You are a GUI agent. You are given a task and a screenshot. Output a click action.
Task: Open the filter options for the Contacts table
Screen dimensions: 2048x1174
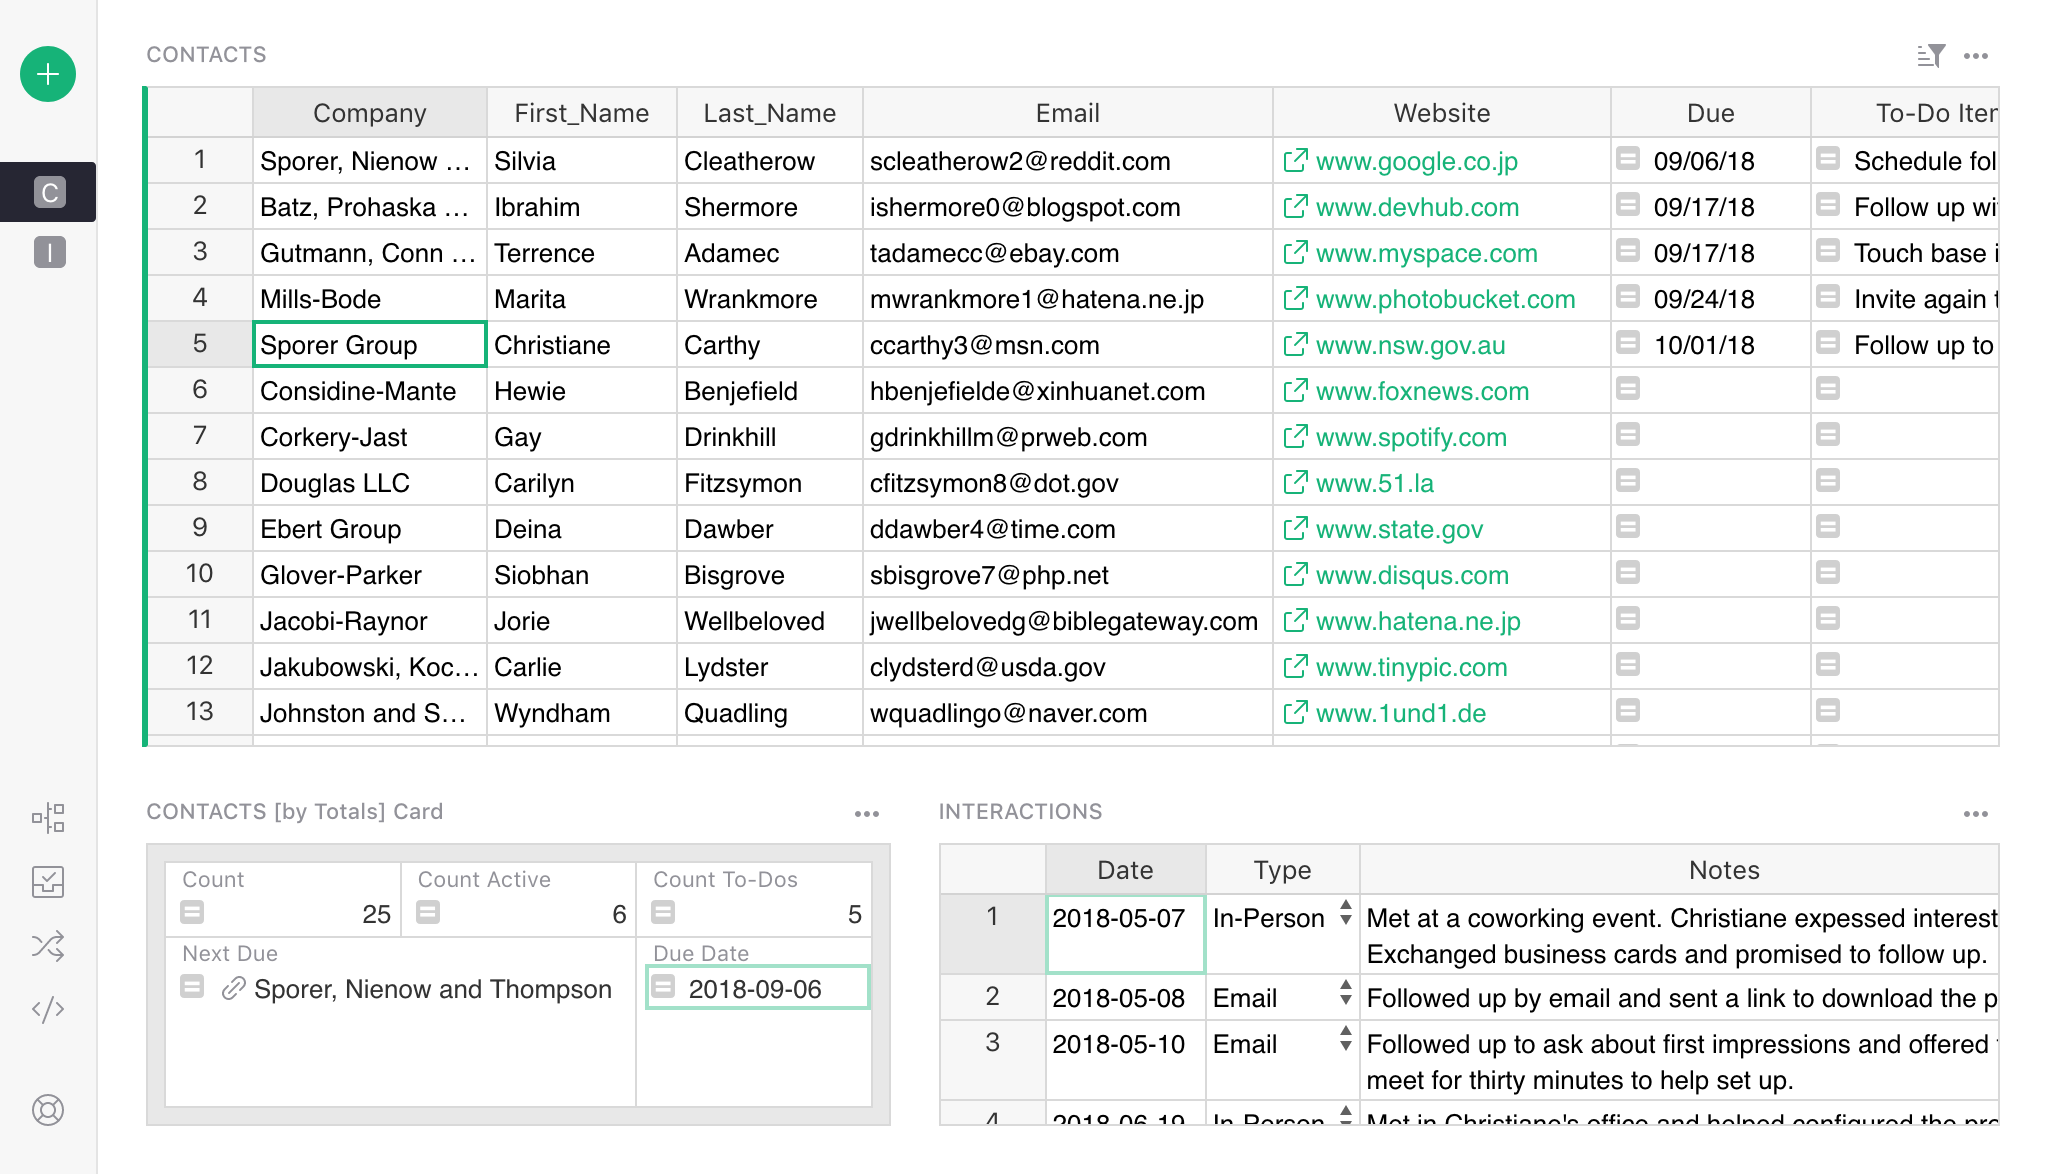tap(1931, 56)
